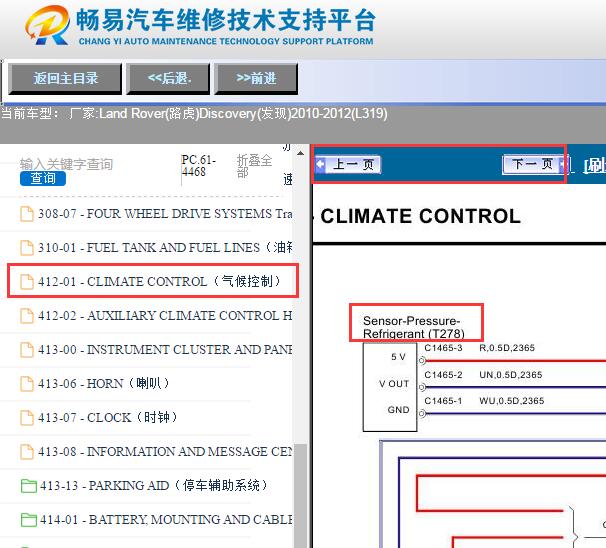Click the tree list vertical scrollbar thumb
This screenshot has width=606, height=548.
point(300,495)
